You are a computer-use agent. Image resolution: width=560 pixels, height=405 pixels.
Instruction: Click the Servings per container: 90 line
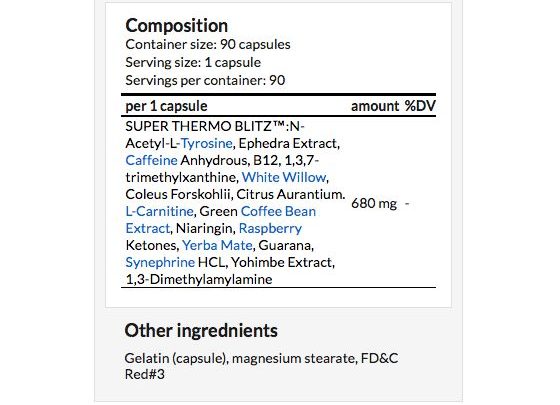tap(205, 80)
